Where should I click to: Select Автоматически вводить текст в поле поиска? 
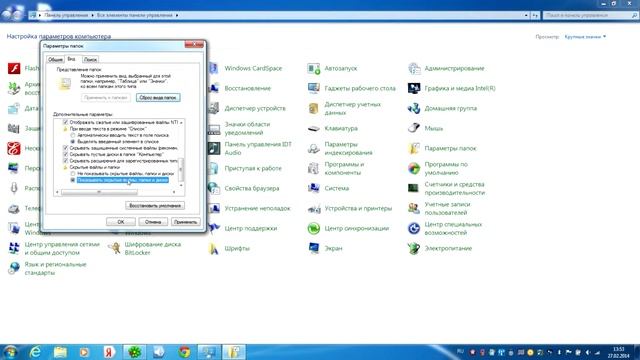(x=73, y=135)
